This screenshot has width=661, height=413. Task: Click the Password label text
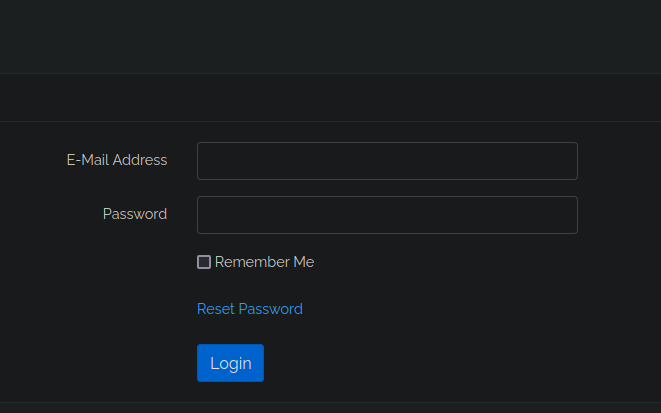click(x=135, y=214)
